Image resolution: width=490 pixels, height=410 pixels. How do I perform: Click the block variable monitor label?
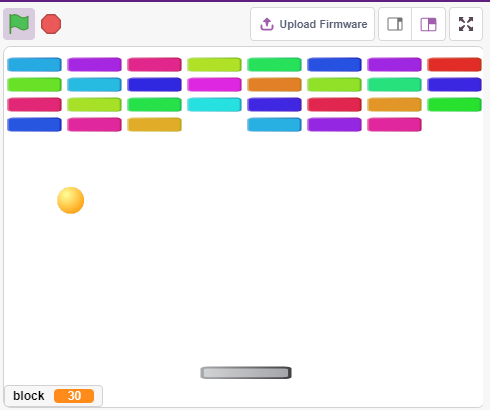[x=29, y=396]
